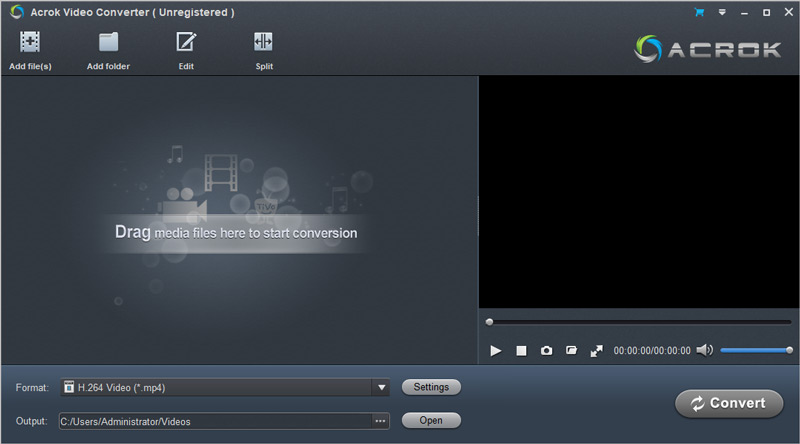This screenshot has height=444, width=800.
Task: Open the format Settings button
Action: pyautogui.click(x=431, y=387)
